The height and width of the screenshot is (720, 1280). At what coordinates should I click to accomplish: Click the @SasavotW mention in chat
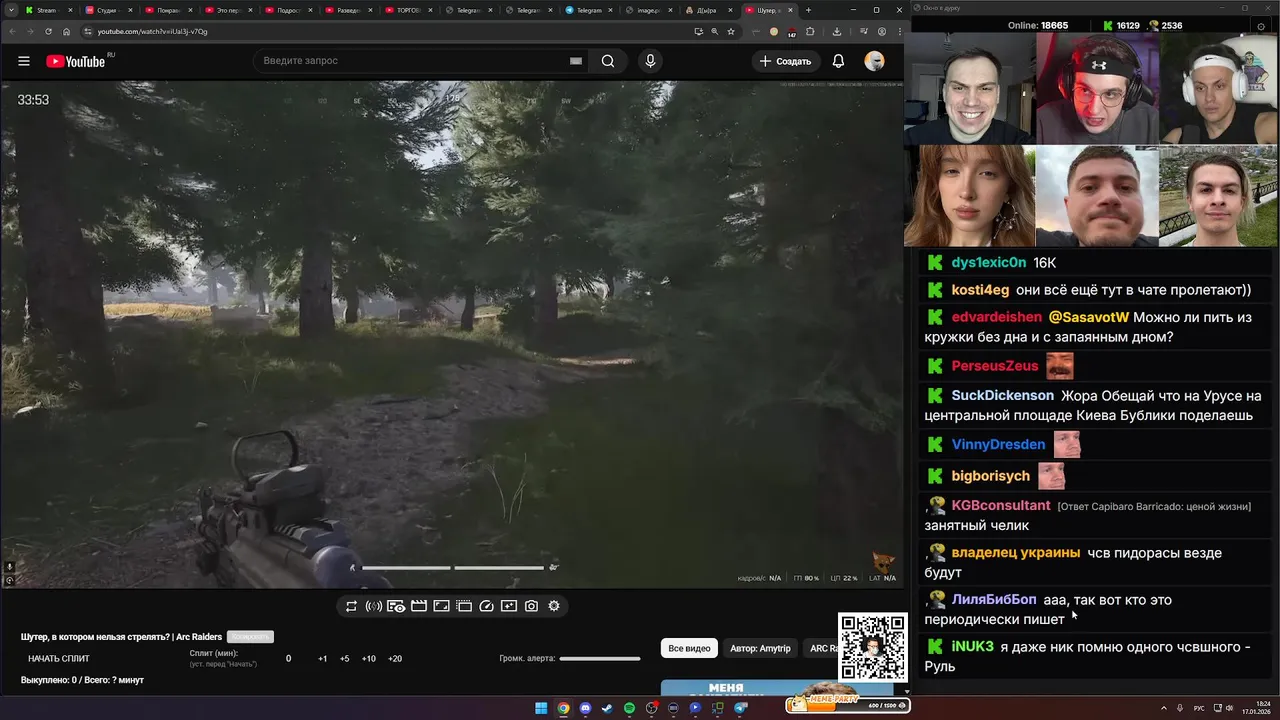click(1088, 317)
